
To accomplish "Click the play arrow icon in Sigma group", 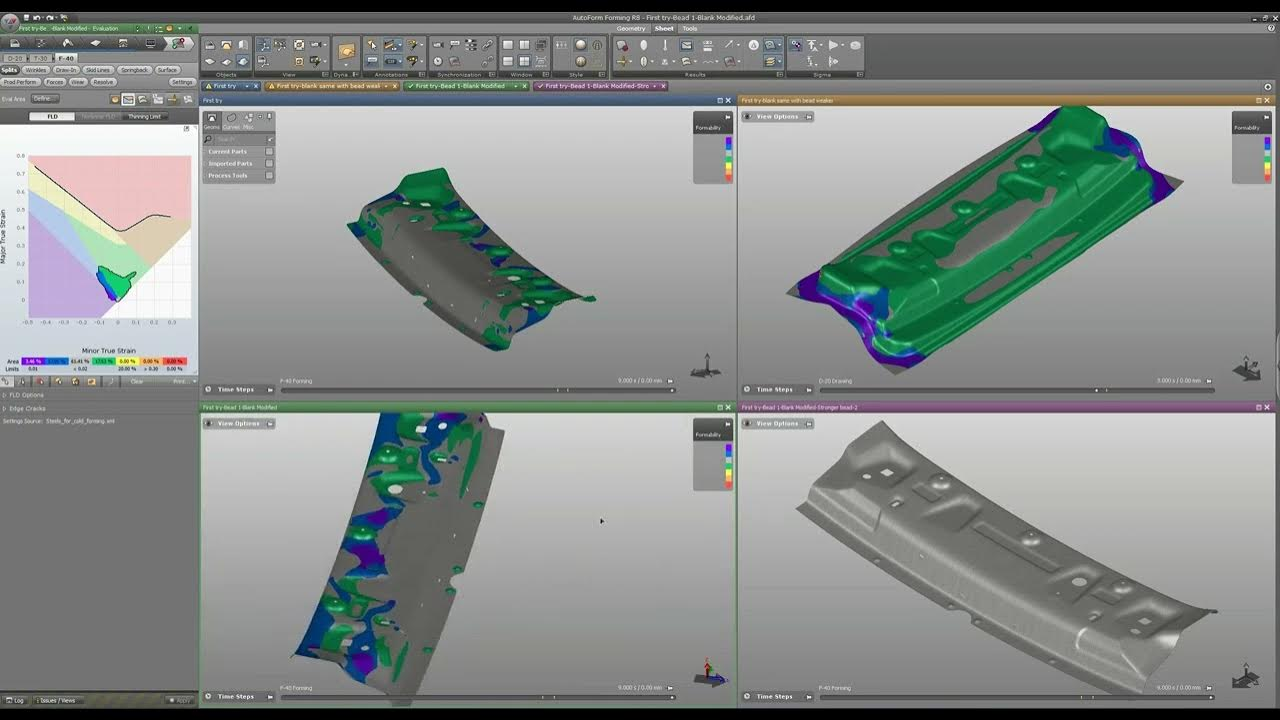I will (x=833, y=45).
